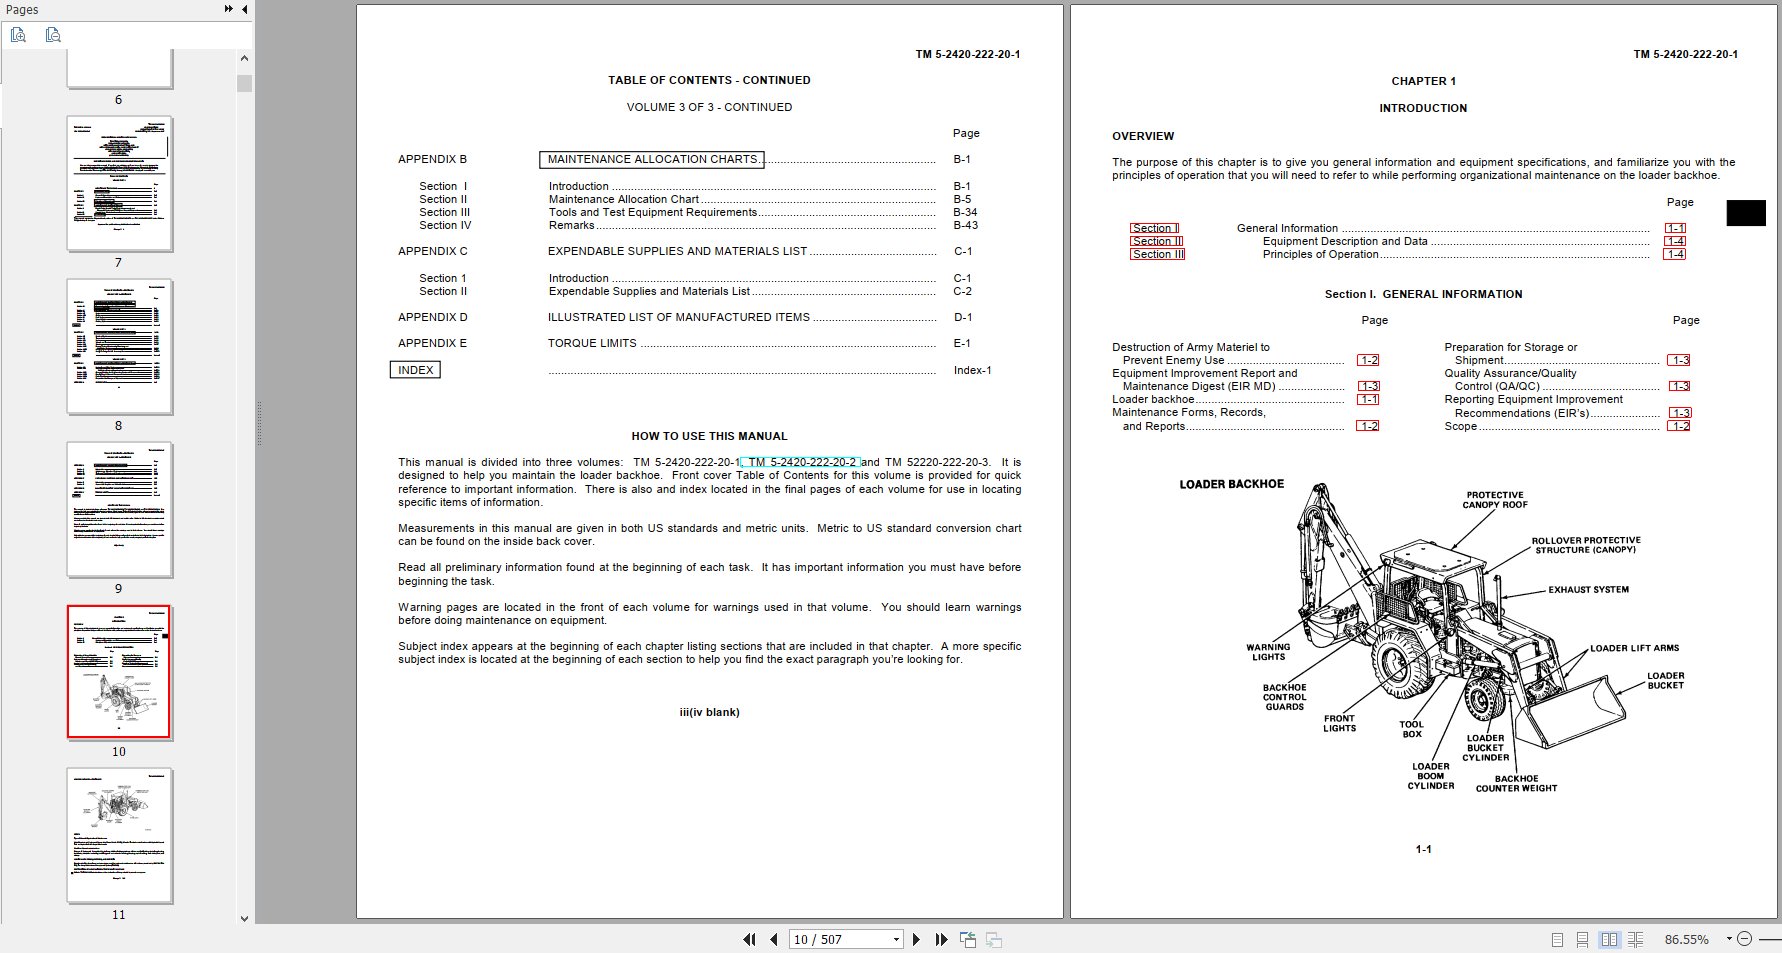Jump to first page using the toolbar icon
This screenshot has width=1782, height=953.
point(749,939)
